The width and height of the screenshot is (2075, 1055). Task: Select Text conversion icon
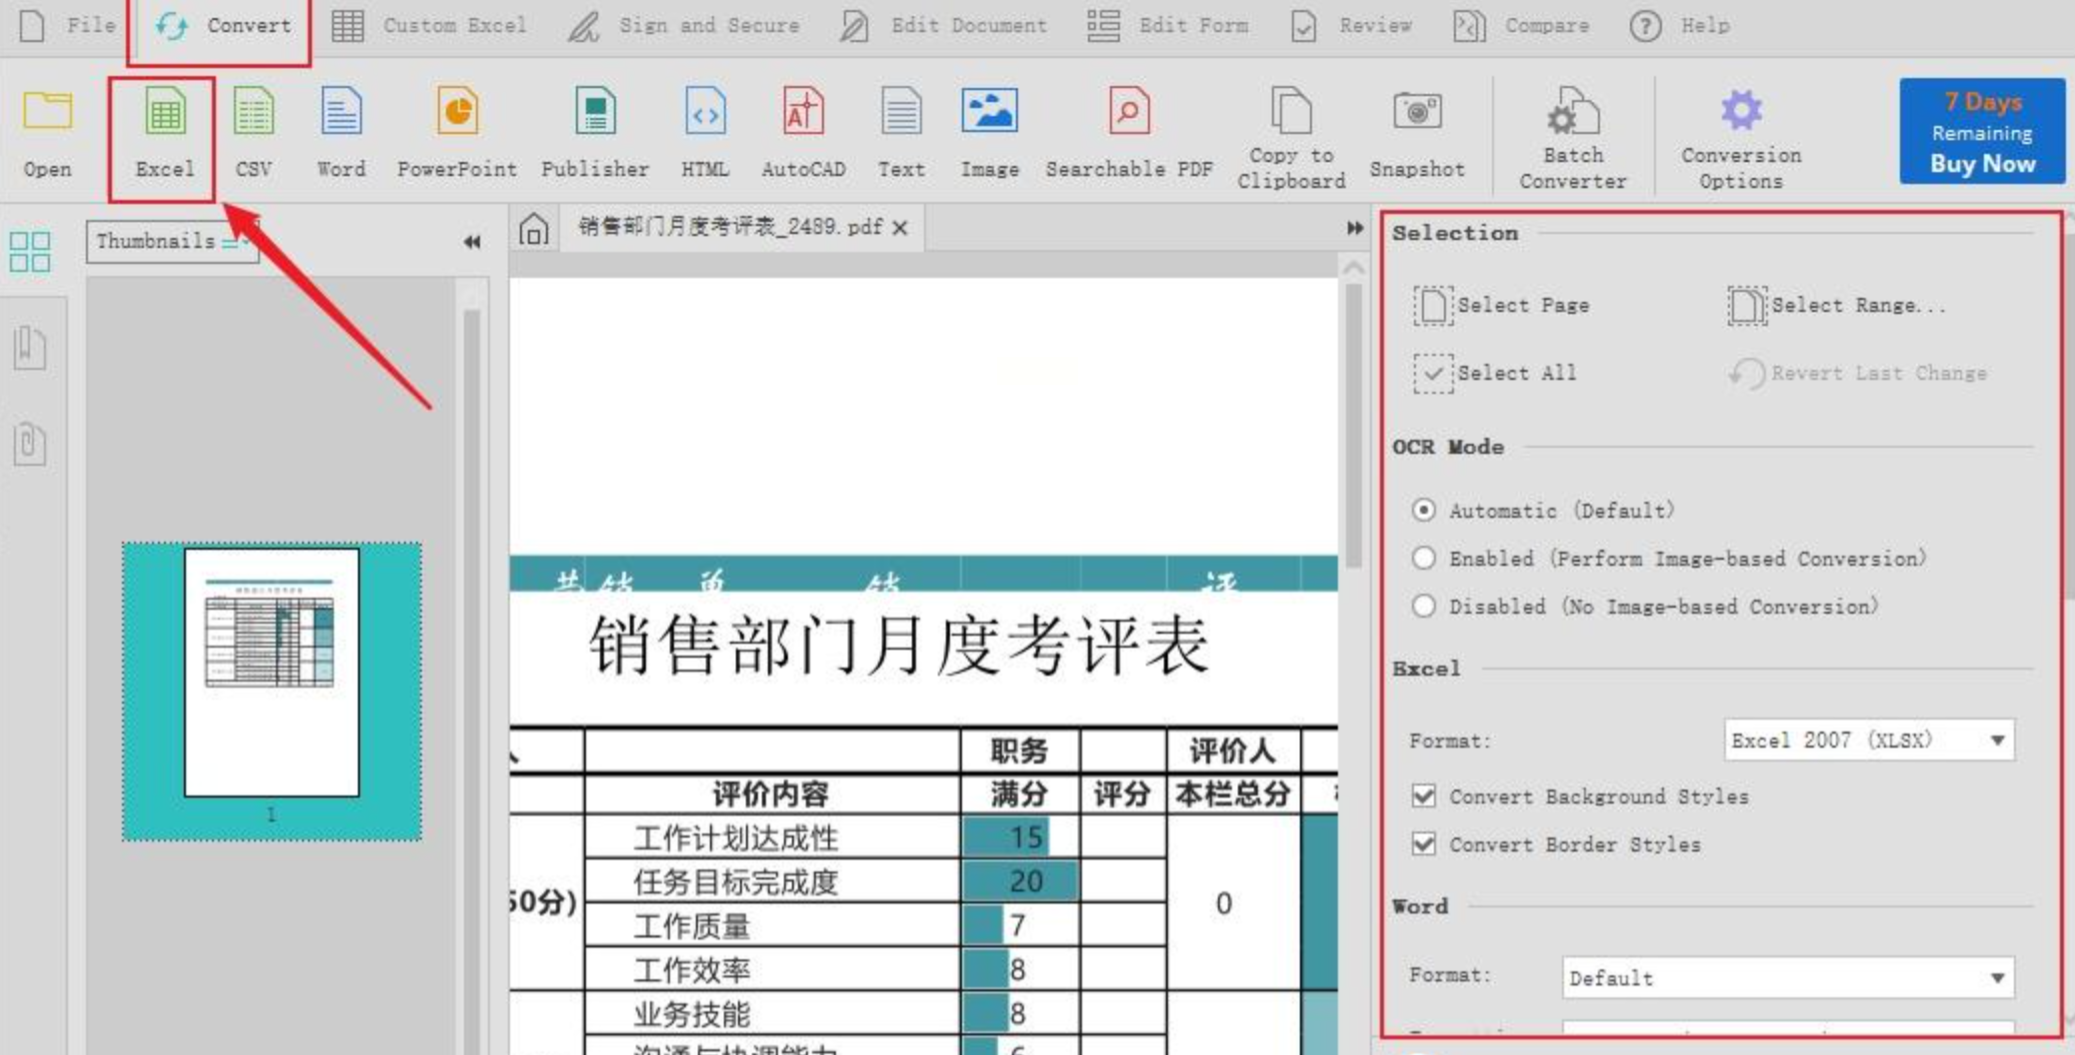point(901,133)
